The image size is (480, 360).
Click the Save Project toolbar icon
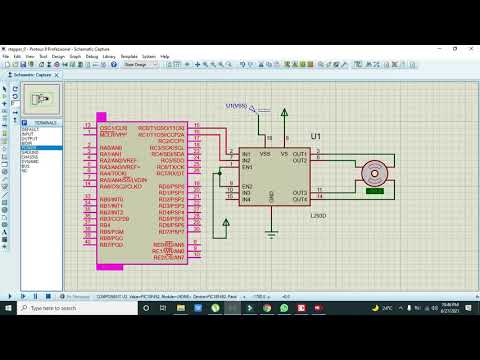23,64
